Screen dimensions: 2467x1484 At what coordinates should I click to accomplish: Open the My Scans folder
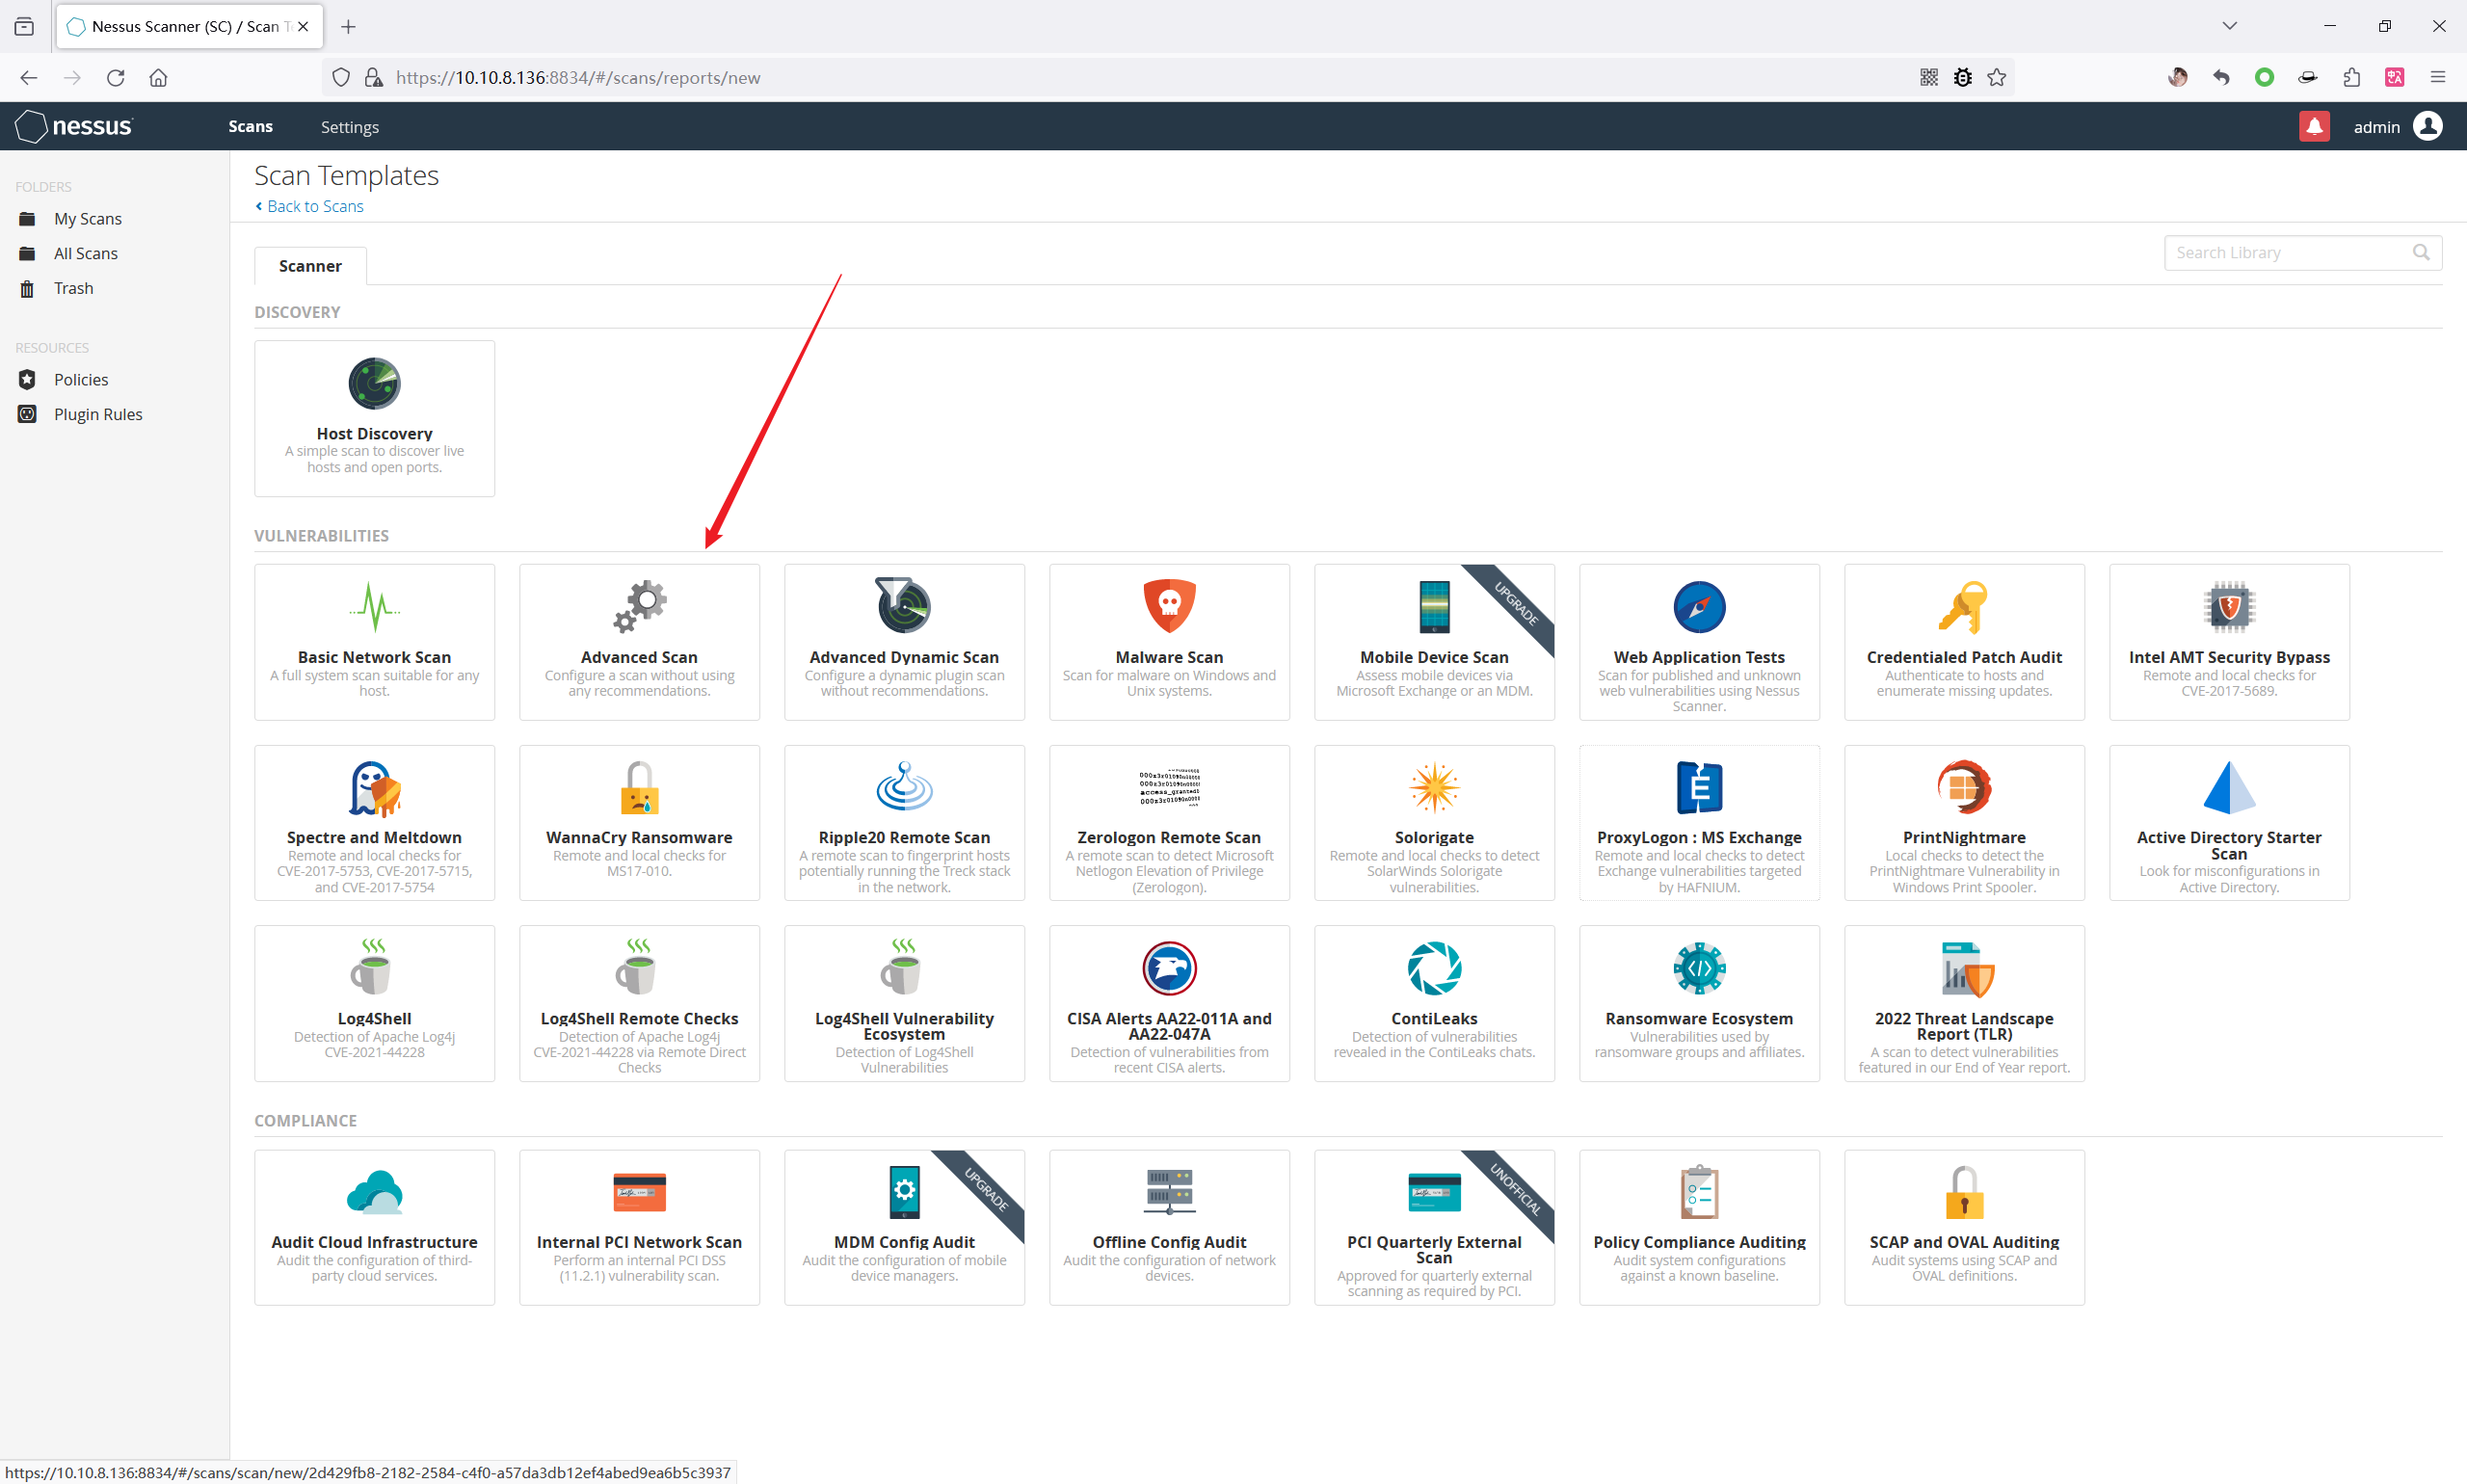coord(88,219)
